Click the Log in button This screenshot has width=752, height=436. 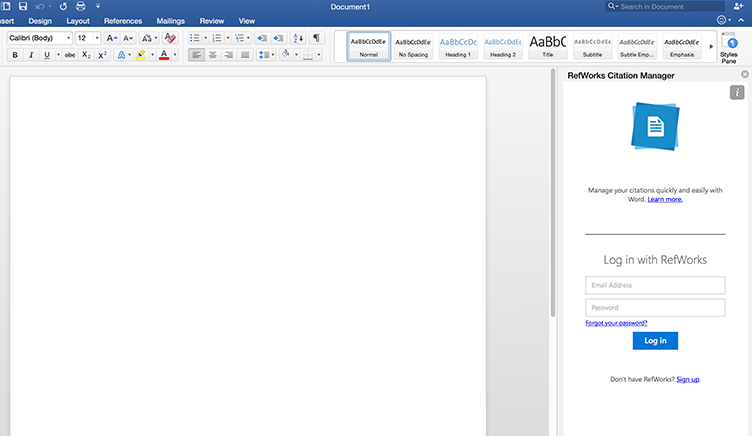pyautogui.click(x=655, y=341)
